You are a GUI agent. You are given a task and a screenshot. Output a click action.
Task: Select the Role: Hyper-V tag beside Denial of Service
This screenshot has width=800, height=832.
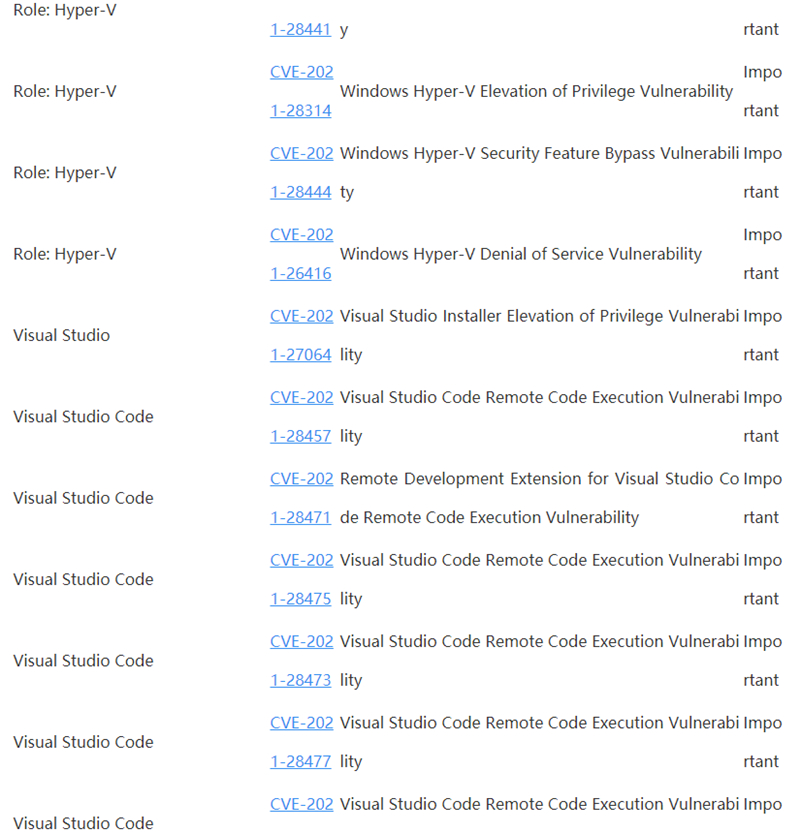point(65,254)
